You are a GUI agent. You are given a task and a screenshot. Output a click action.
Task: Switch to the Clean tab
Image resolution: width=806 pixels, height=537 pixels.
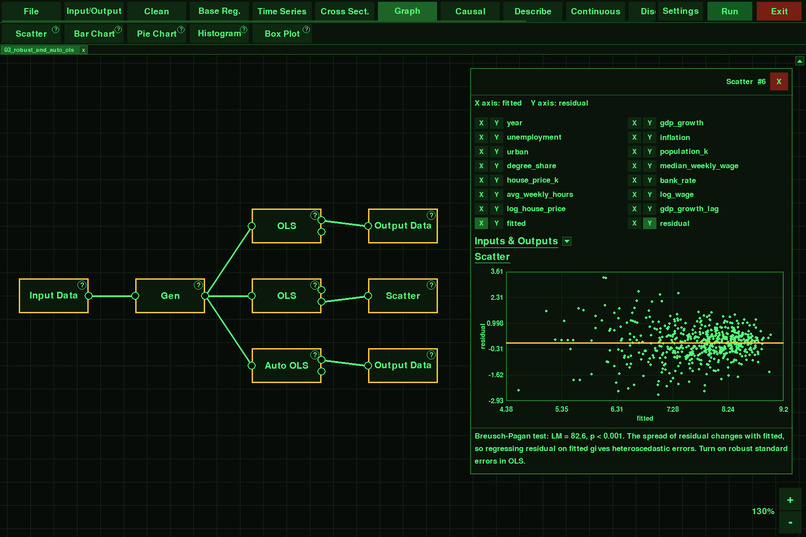pyautogui.click(x=156, y=11)
